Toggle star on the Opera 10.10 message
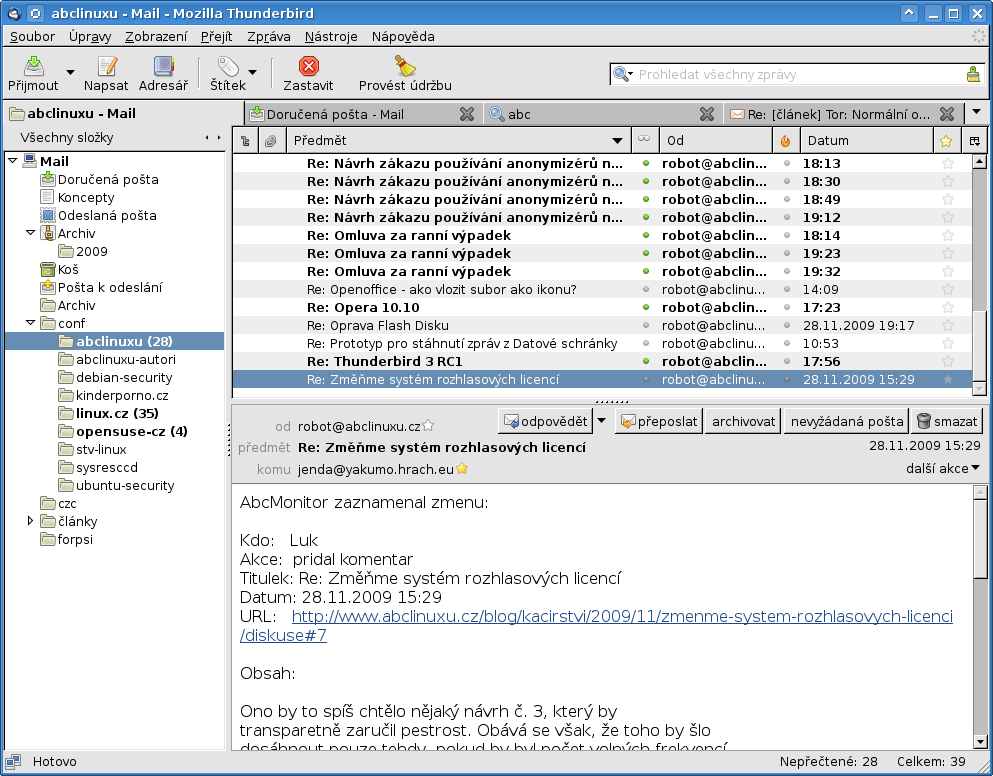Screen dimensions: 993x776 pyautogui.click(x=947, y=307)
